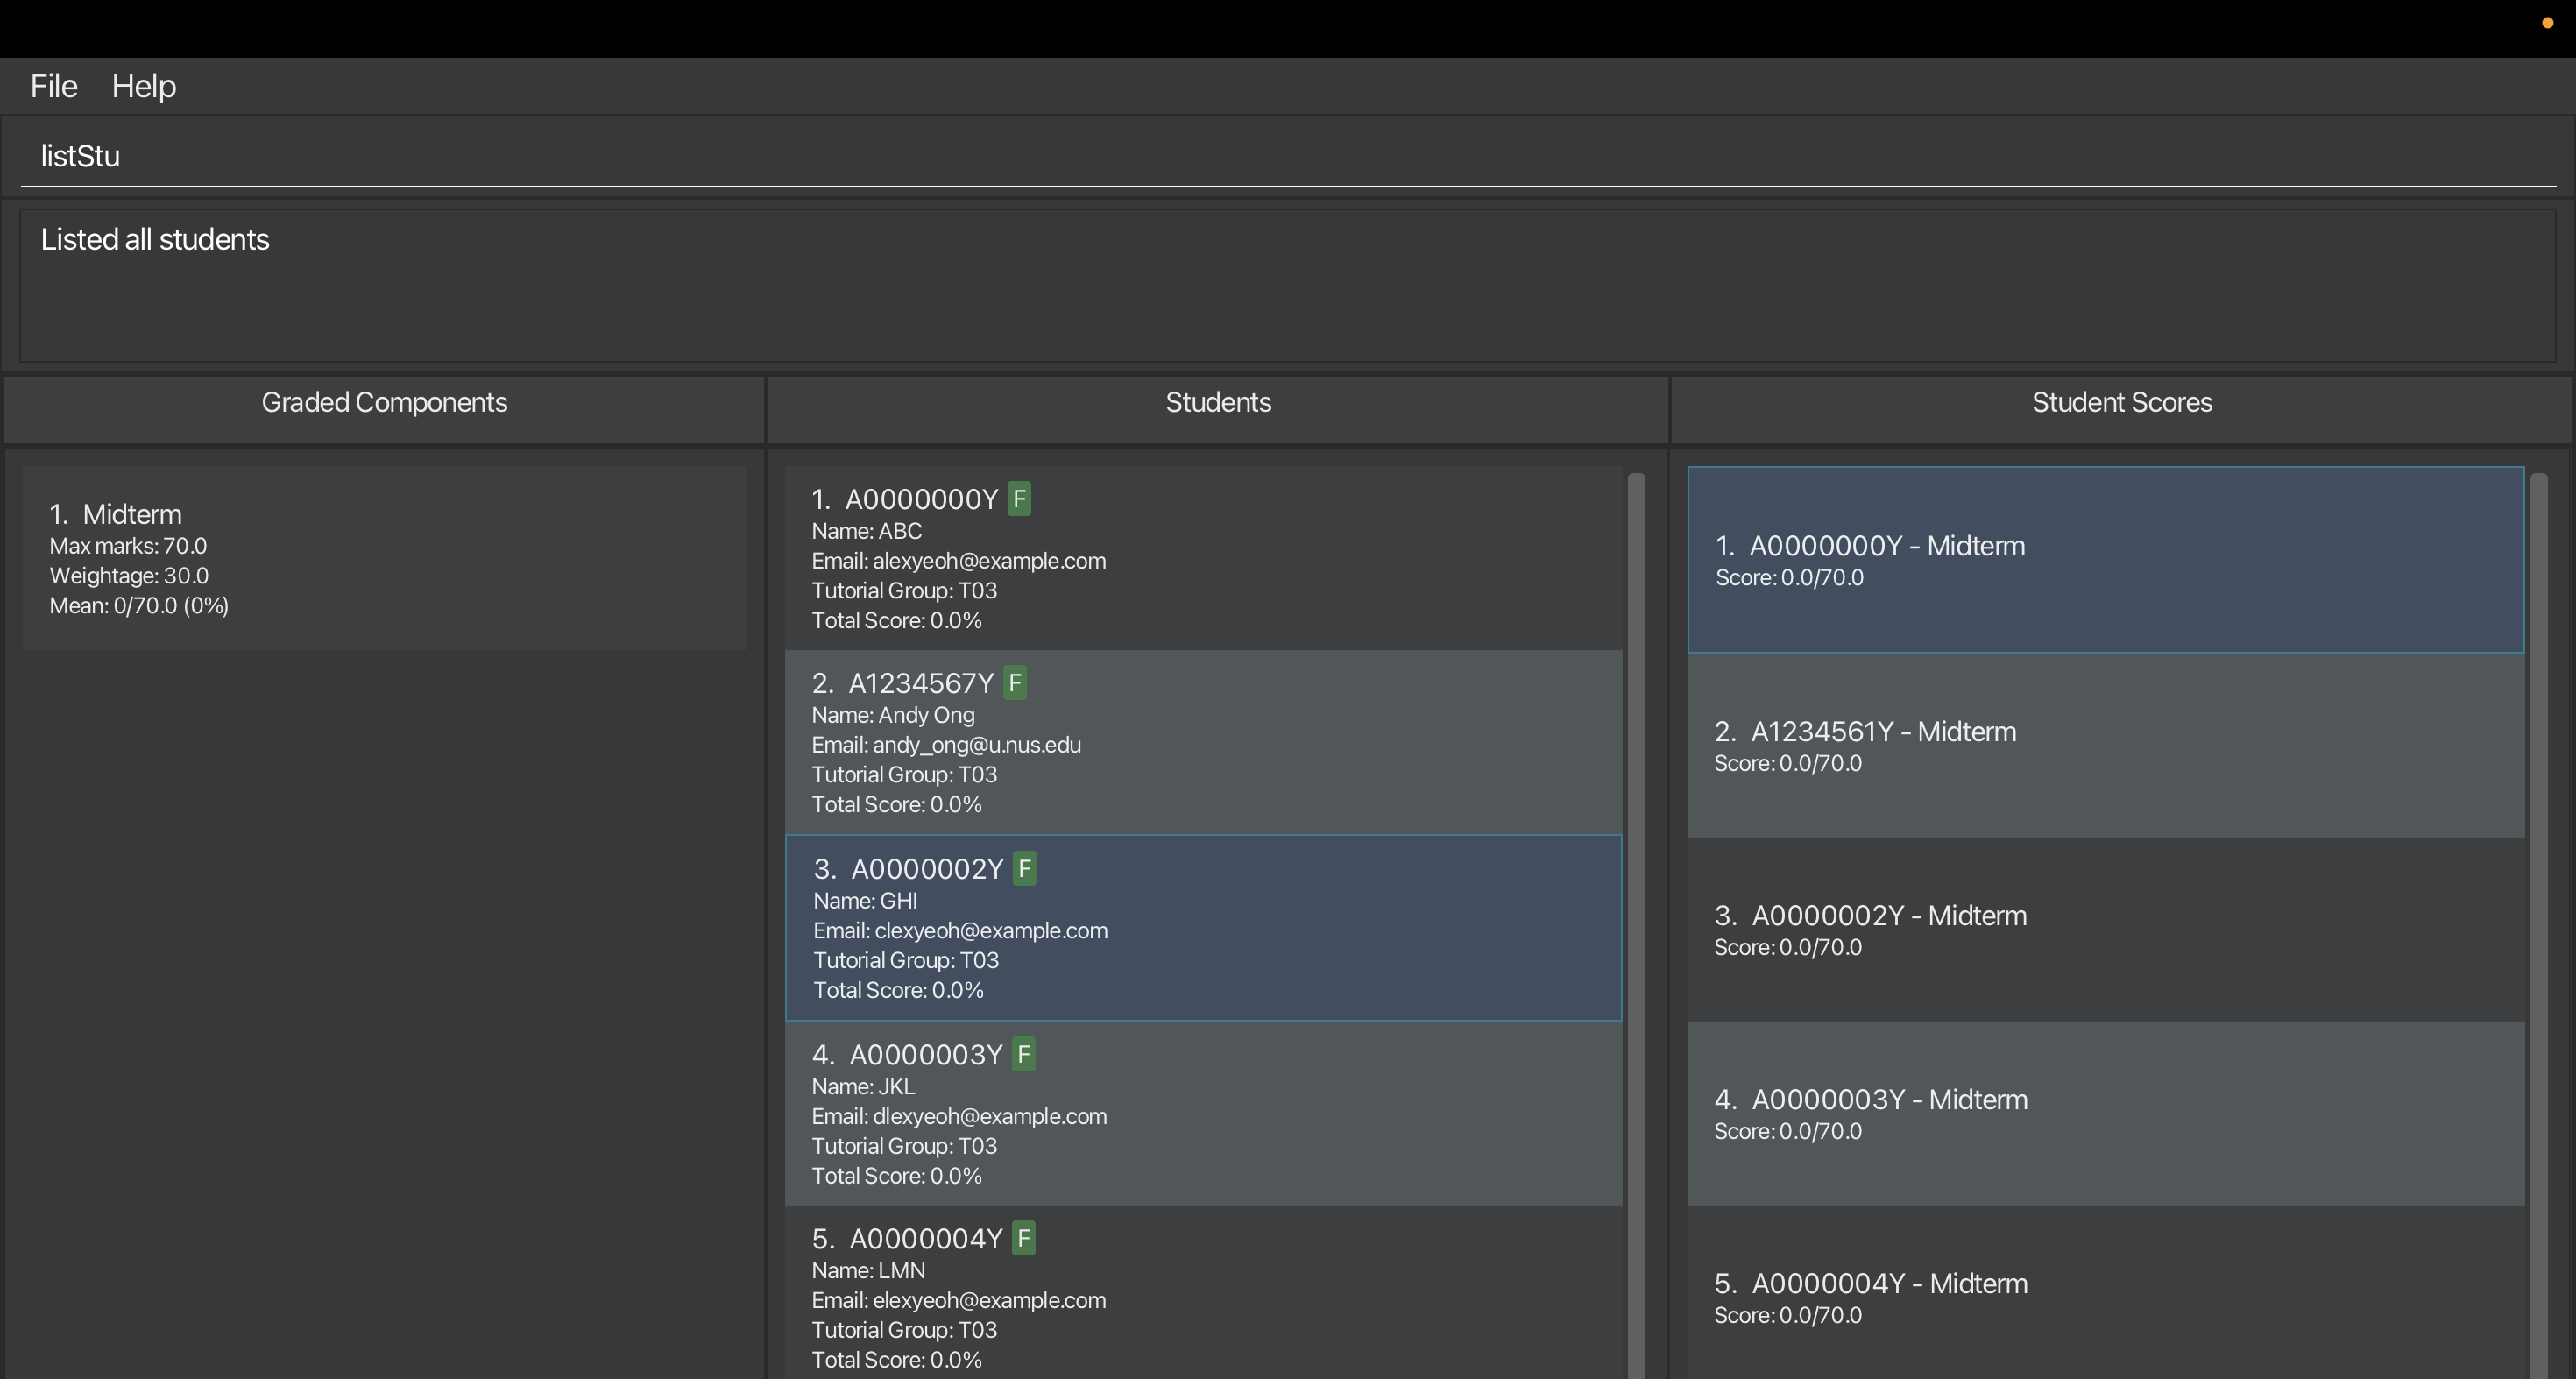Image resolution: width=2576 pixels, height=1379 pixels.
Task: Click the 'Listed all students' result box
Action: pos(1286,285)
